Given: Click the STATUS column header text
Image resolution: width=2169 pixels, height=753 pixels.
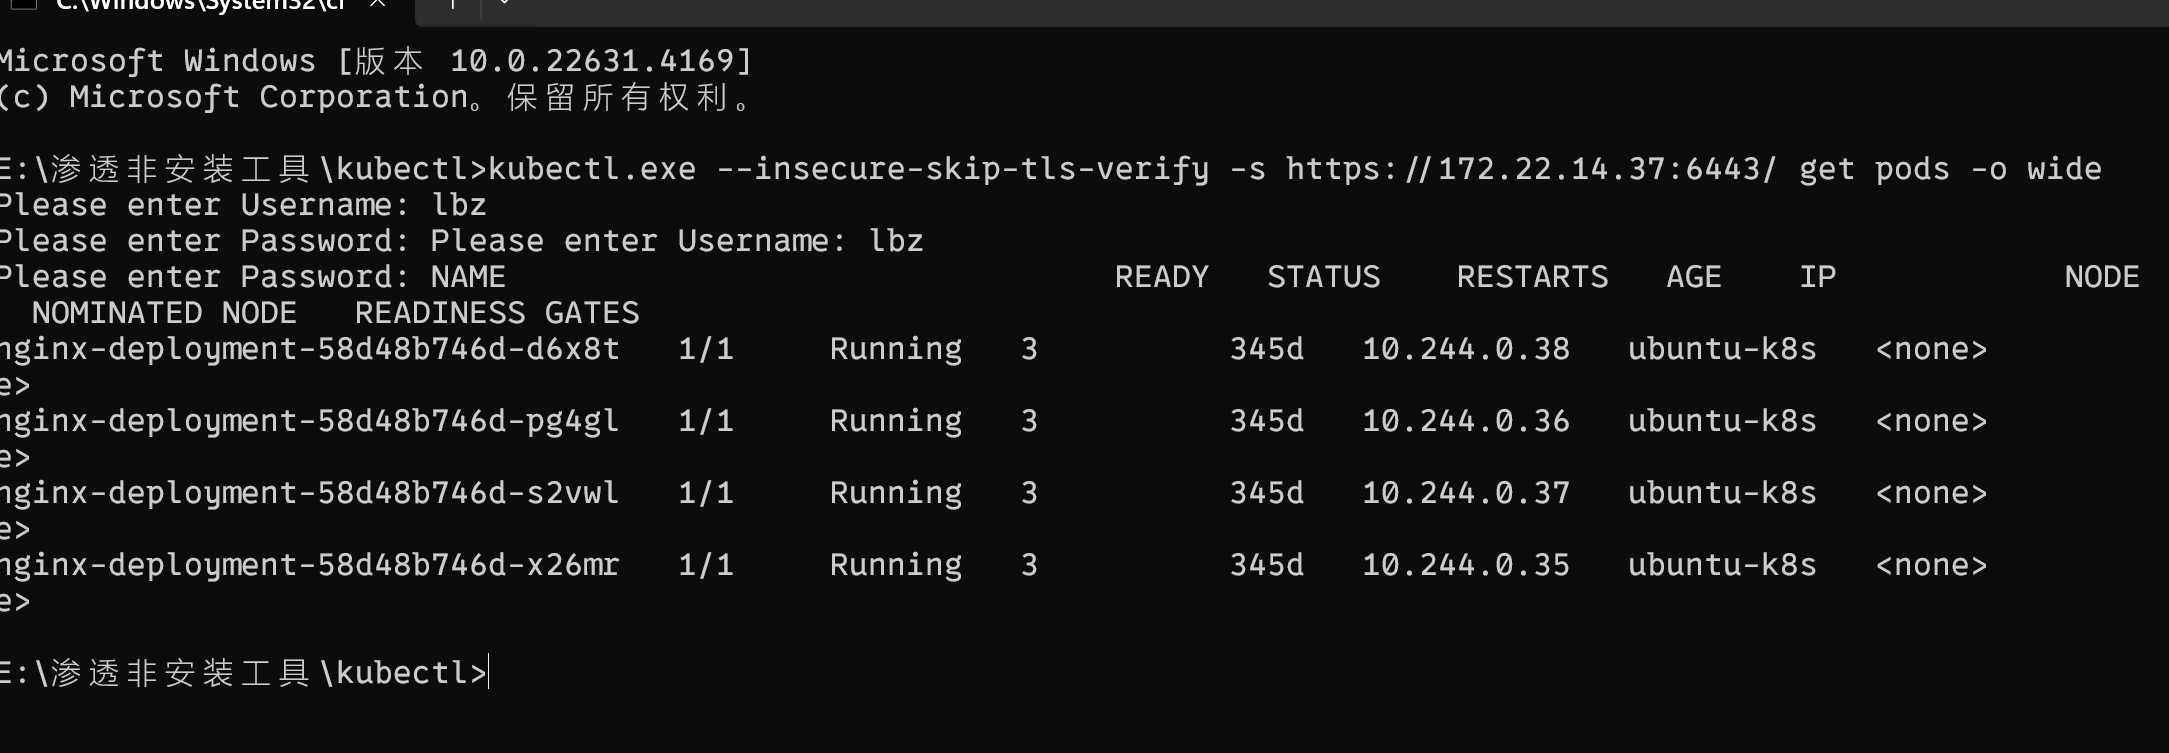Looking at the screenshot, I should pos(1323,277).
